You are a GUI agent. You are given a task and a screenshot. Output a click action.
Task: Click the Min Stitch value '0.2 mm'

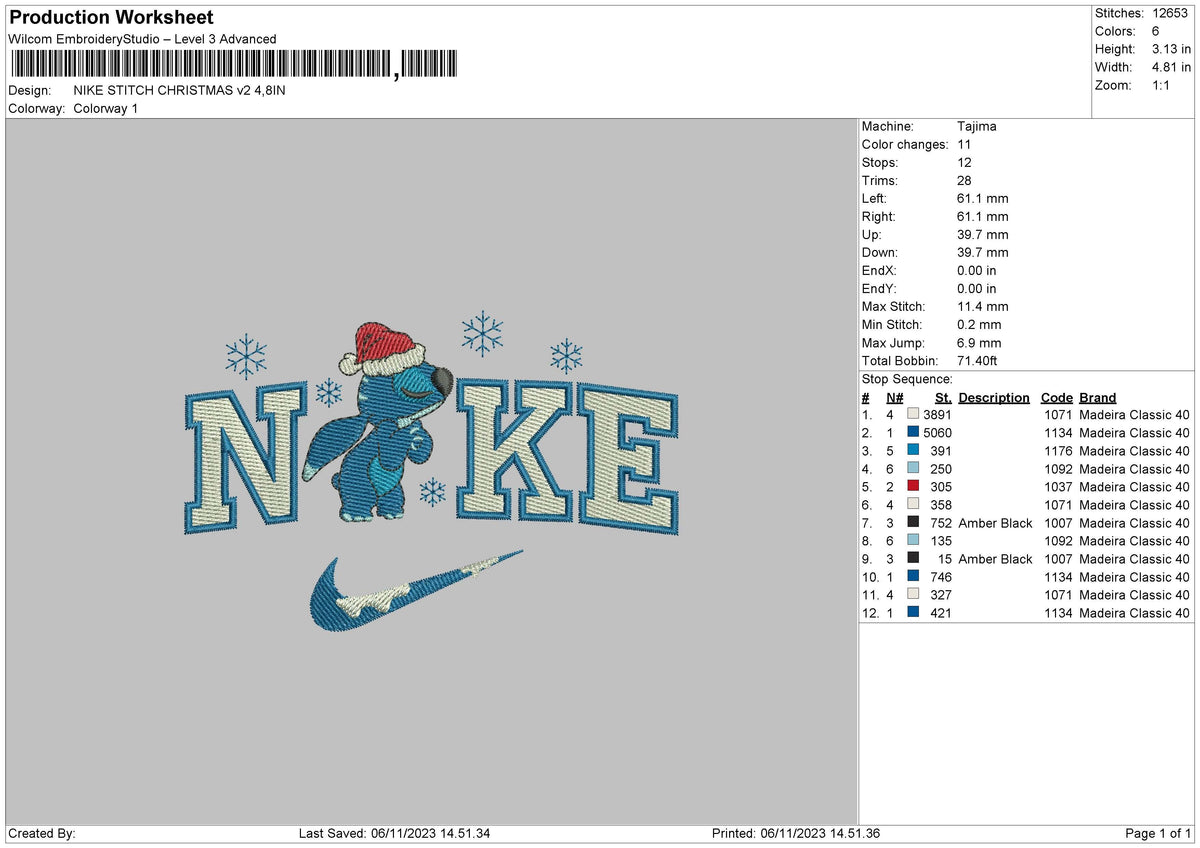(x=979, y=324)
